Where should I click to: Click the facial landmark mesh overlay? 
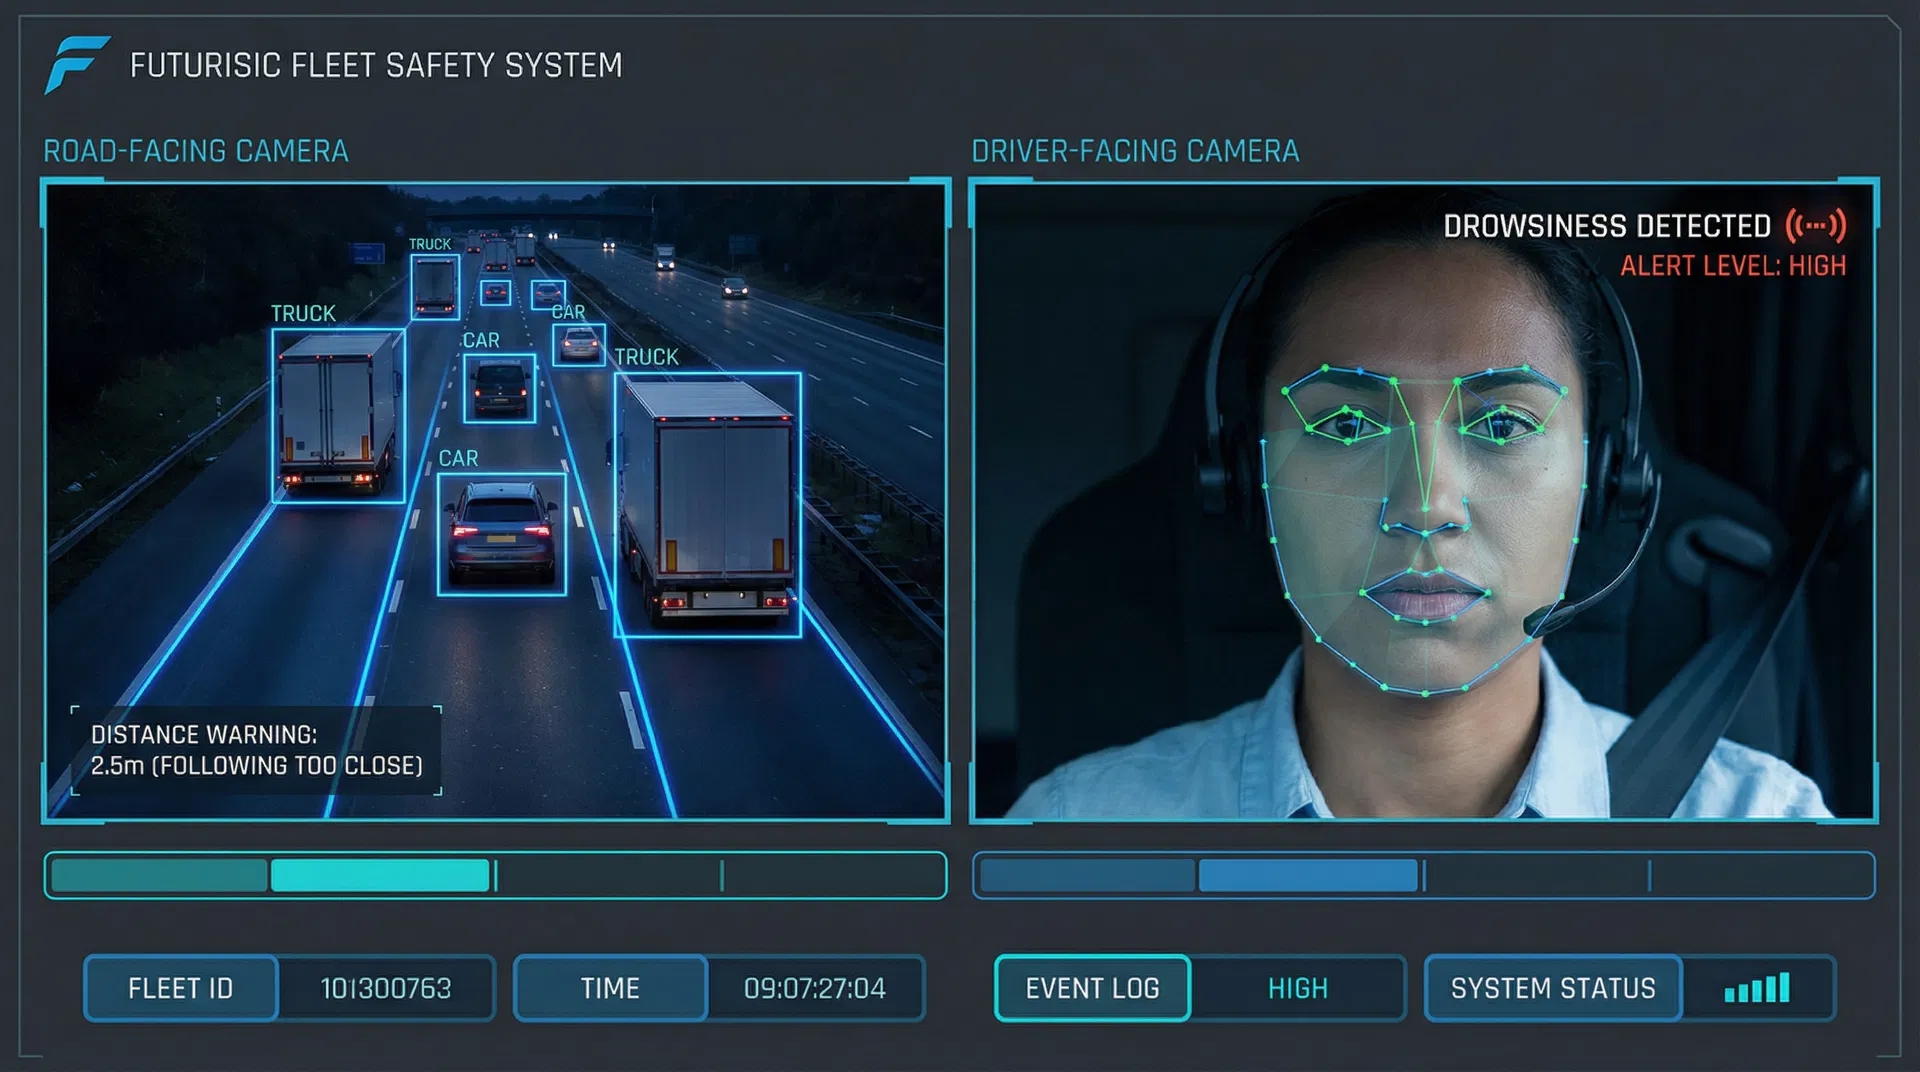point(1423,530)
